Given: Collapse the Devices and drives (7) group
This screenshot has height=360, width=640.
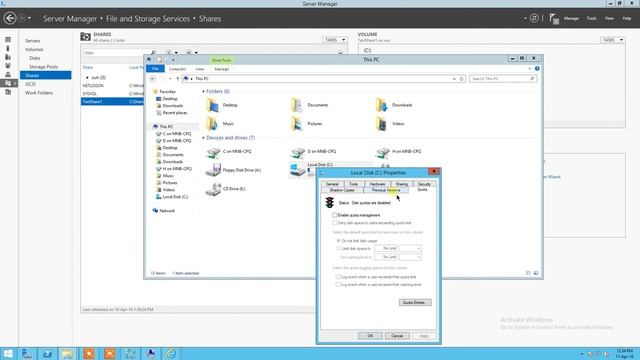Looking at the screenshot, I should (203, 138).
